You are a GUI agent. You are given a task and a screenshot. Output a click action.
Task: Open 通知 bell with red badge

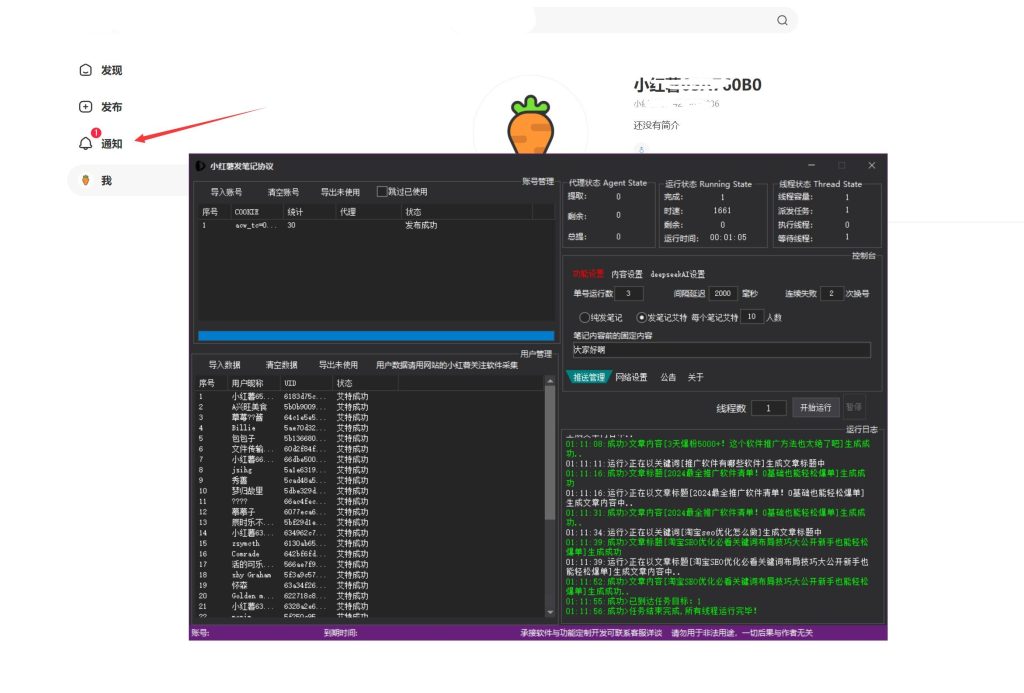coord(101,142)
